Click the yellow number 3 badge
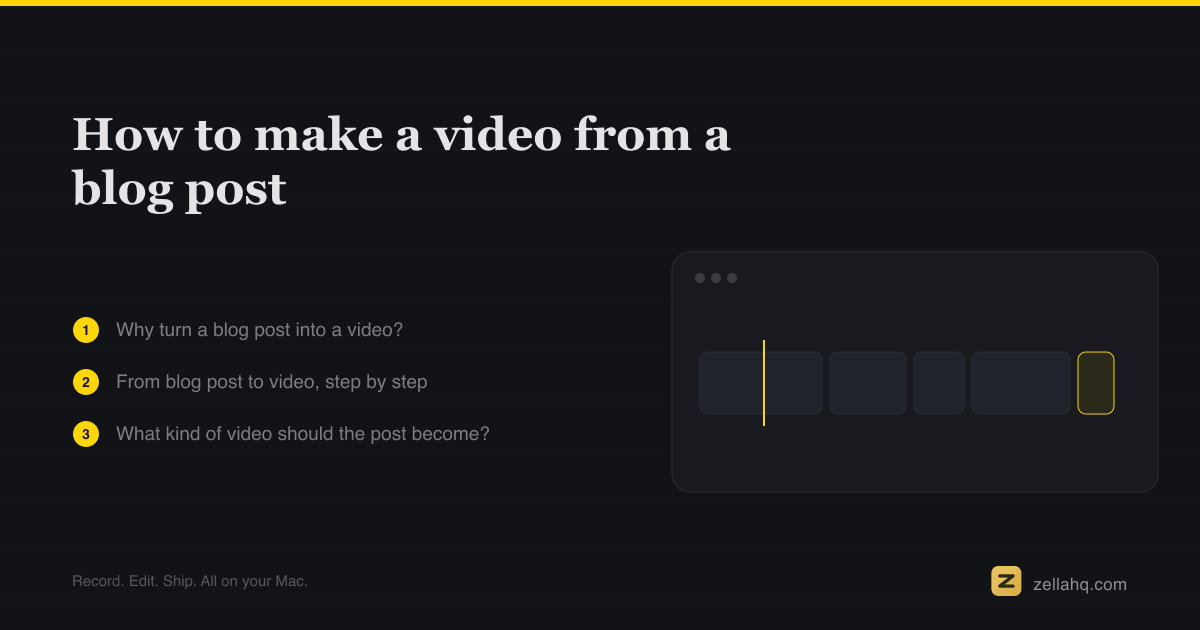This screenshot has height=630, width=1200. tap(86, 434)
